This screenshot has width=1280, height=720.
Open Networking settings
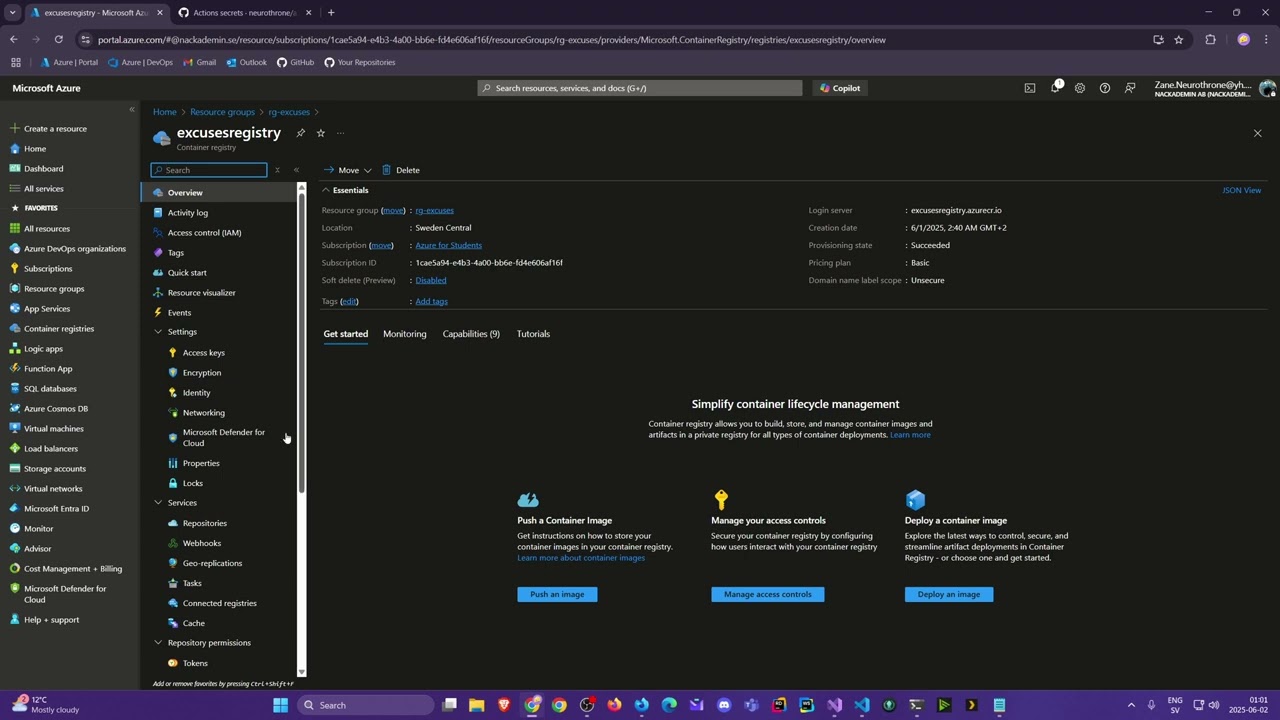coord(203,412)
